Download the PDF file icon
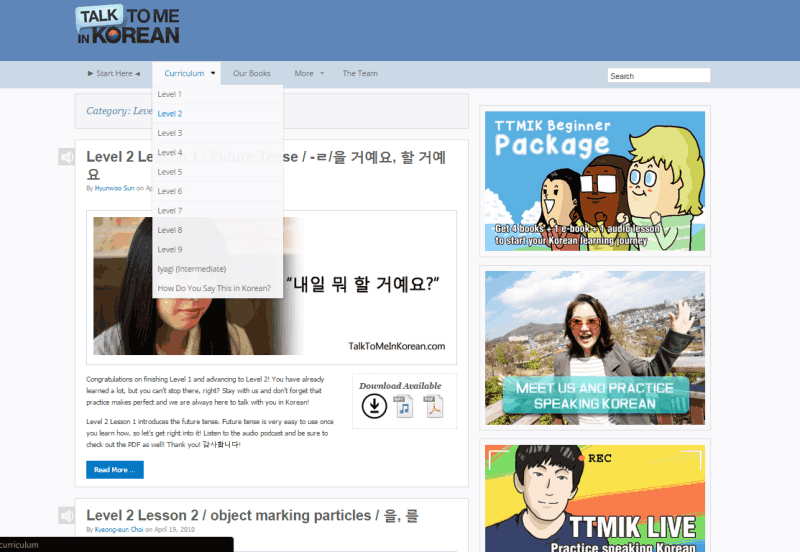Viewport: 800px width, 552px height. [434, 407]
